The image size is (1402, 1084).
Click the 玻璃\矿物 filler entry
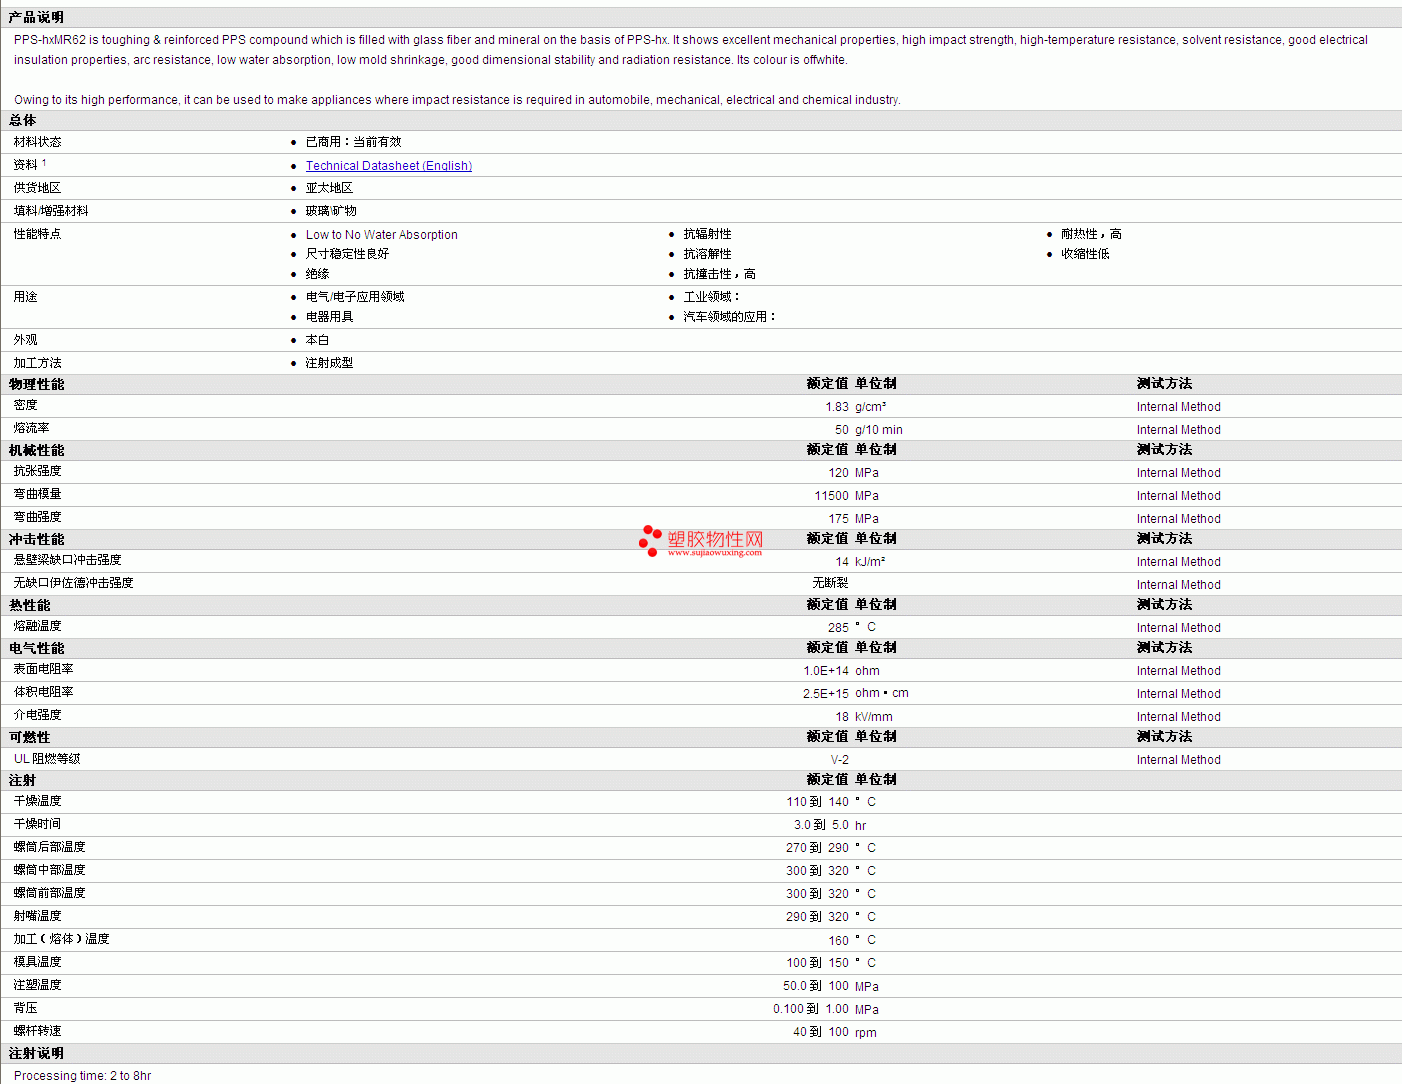point(331,211)
